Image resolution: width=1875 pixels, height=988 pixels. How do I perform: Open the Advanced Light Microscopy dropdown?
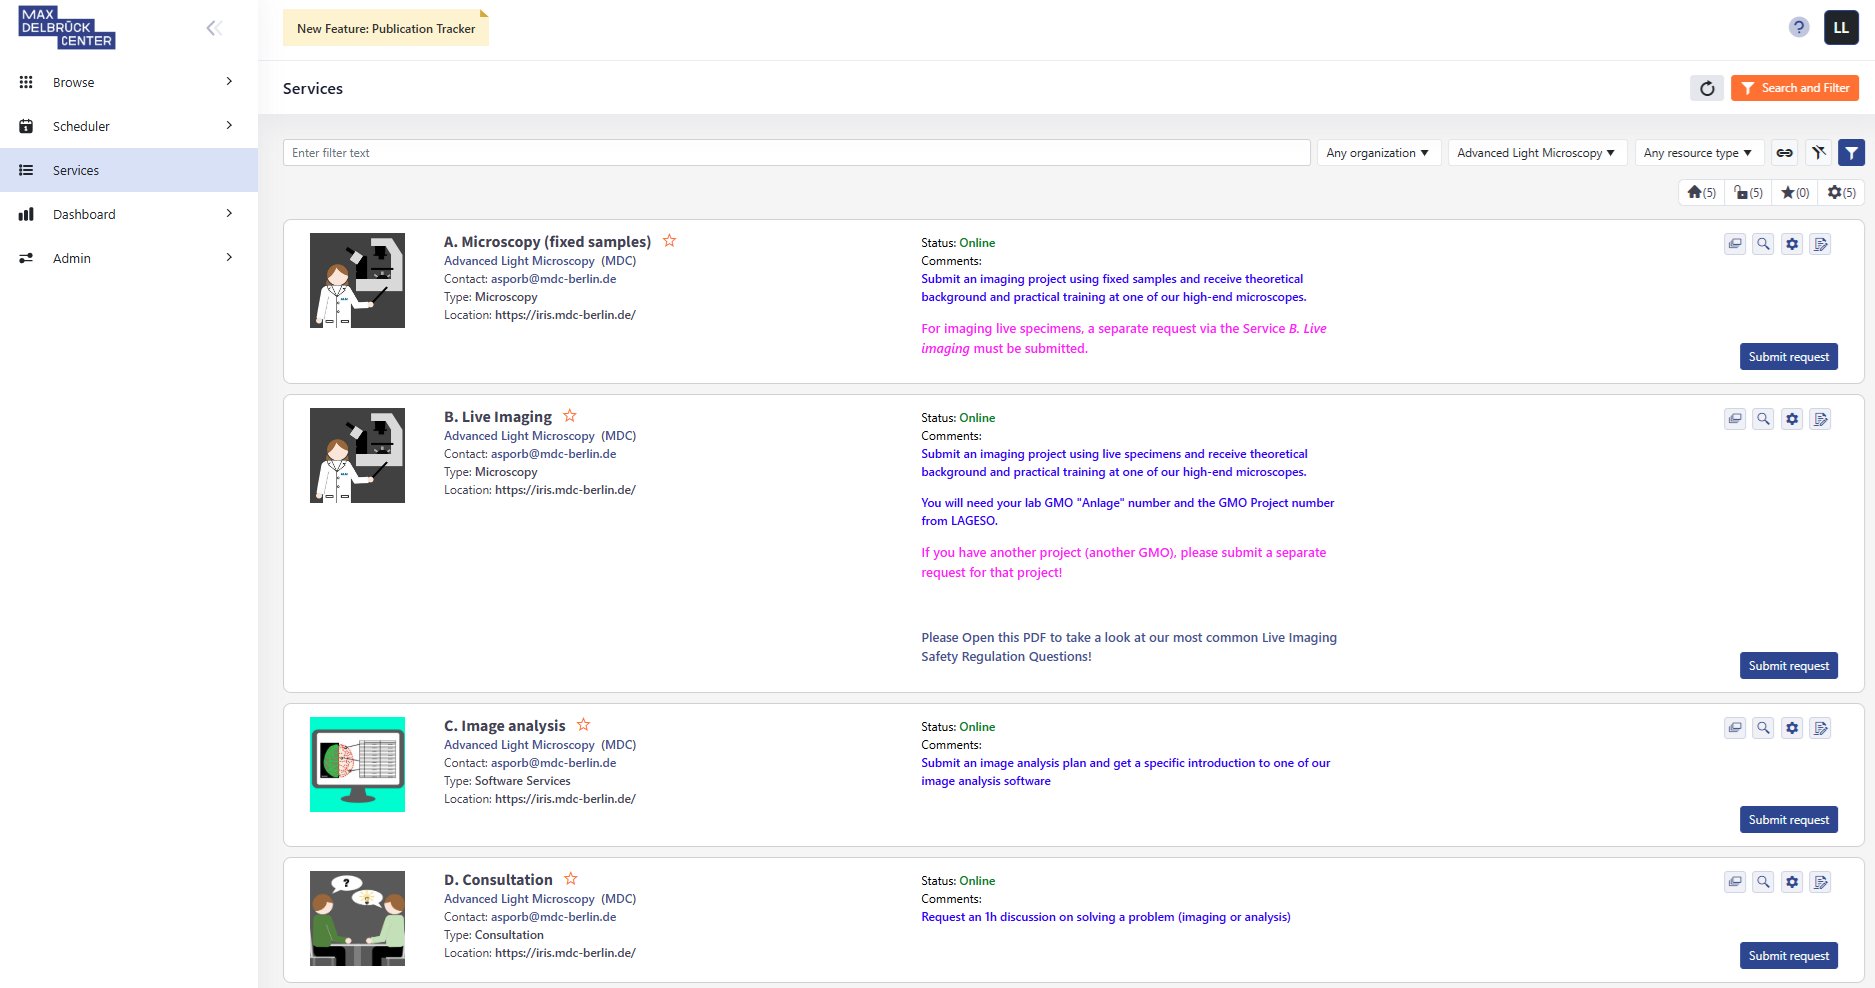[x=1537, y=153]
